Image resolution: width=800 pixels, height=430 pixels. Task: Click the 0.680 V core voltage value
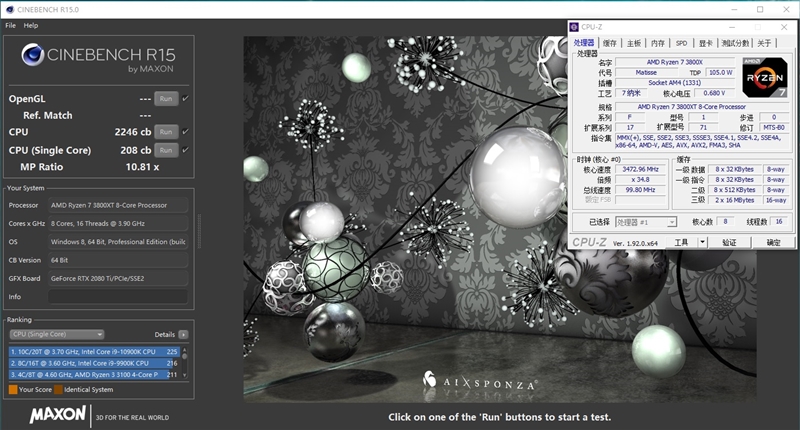coord(714,93)
